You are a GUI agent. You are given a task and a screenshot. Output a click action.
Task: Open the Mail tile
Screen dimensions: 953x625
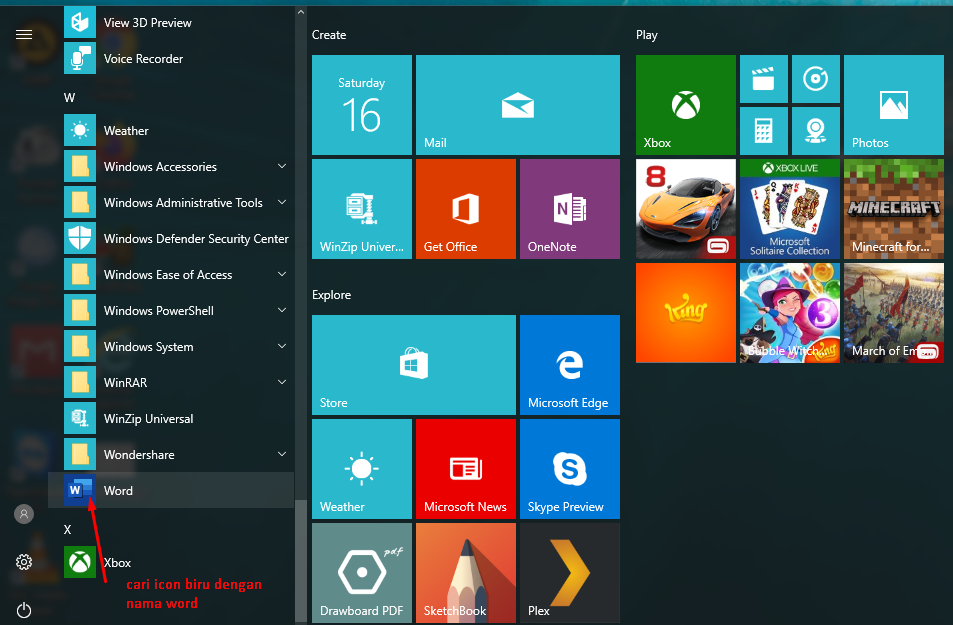tap(517, 105)
